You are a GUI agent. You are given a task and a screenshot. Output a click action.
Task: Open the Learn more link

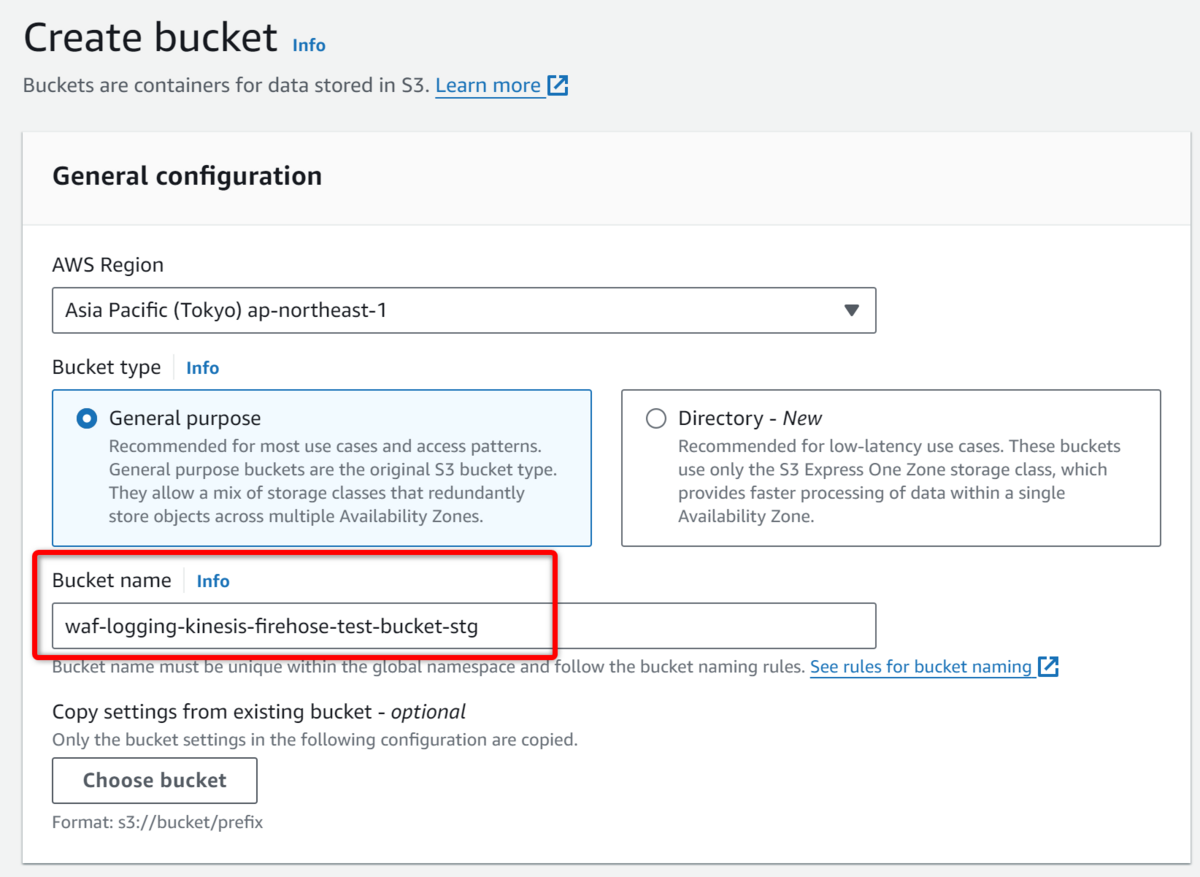(x=488, y=86)
